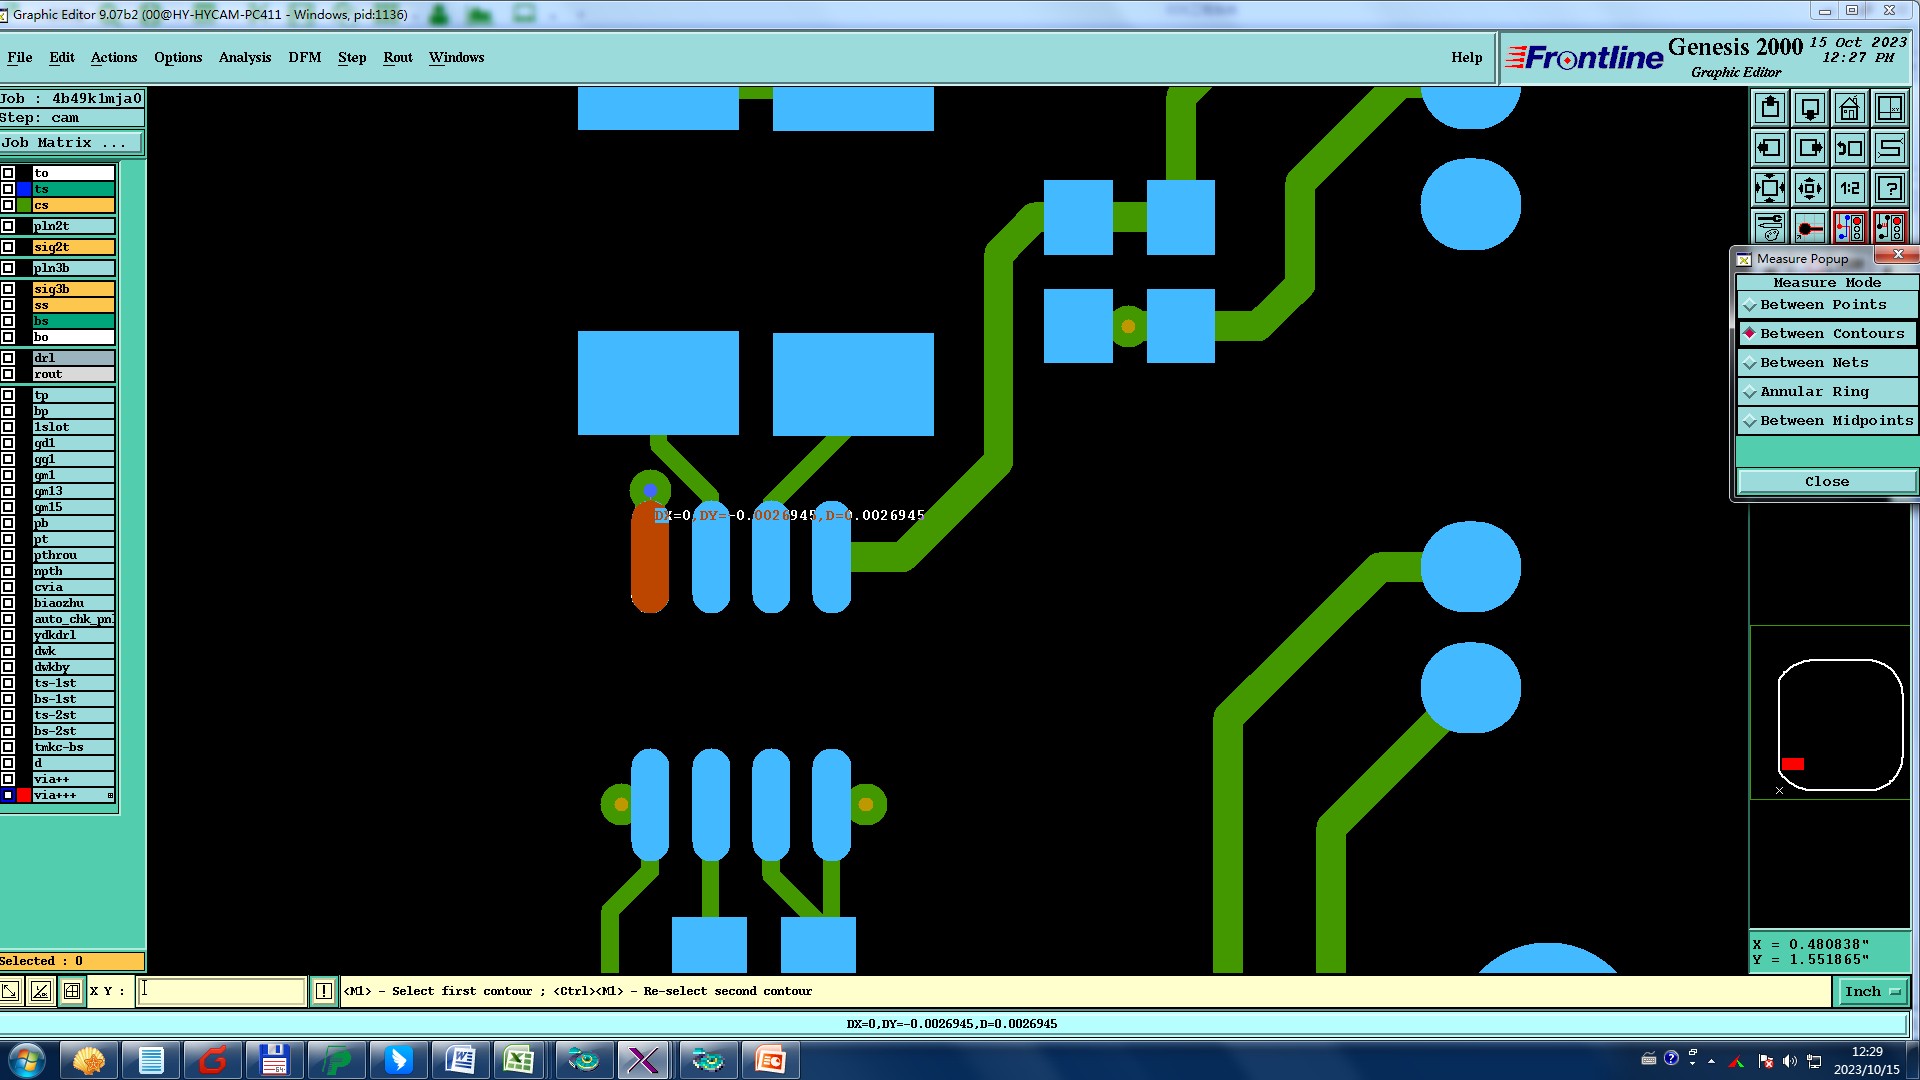Select the Between Nets measure mode
Screen dimensions: 1920x1080
point(1814,363)
